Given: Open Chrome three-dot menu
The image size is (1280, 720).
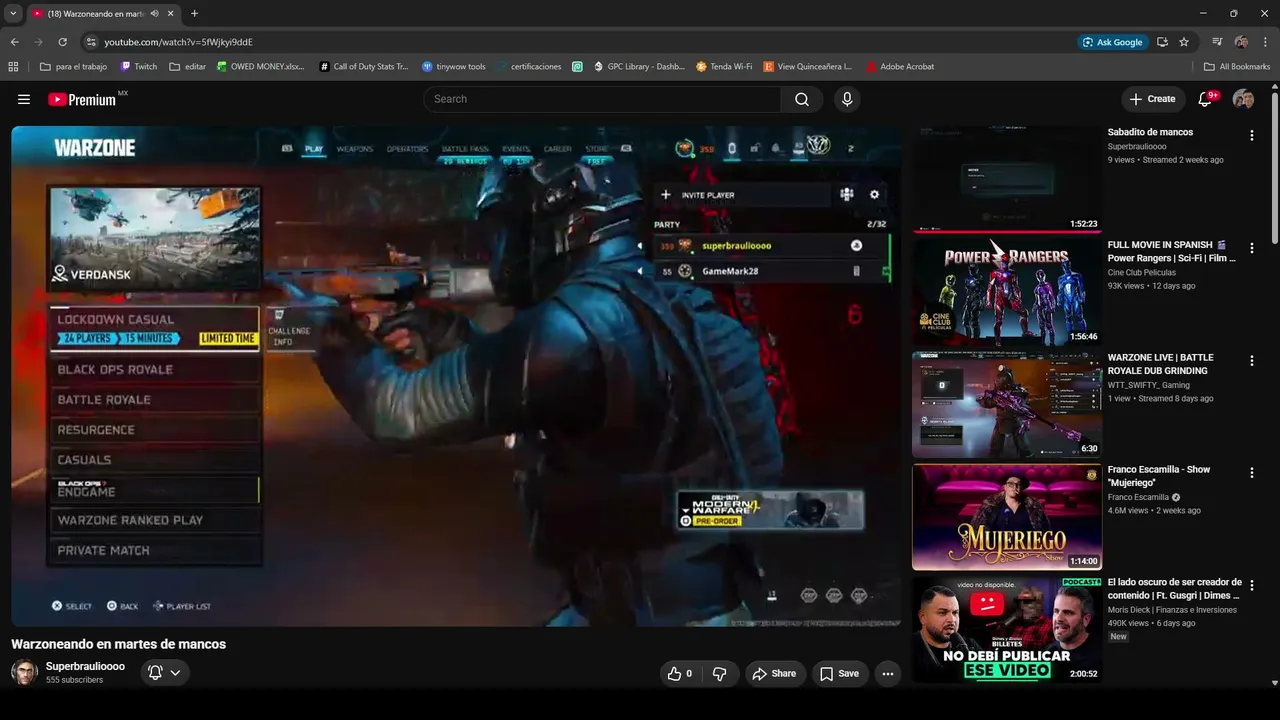Looking at the screenshot, I should 1265,42.
